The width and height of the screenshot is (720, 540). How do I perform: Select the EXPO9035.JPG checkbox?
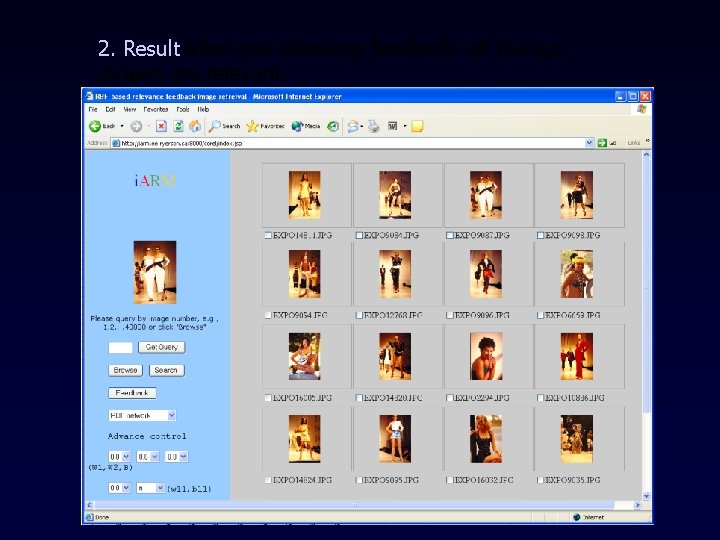click(x=540, y=480)
